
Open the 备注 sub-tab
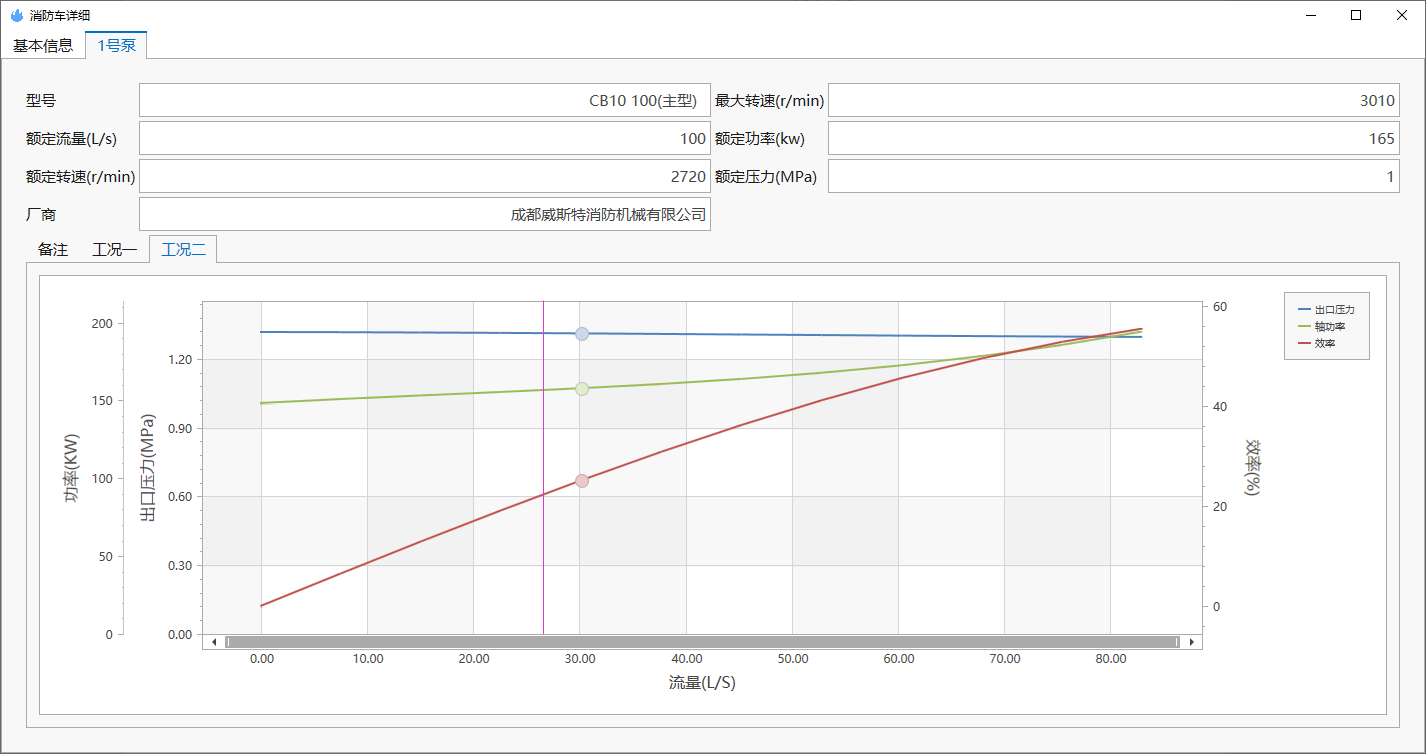click(x=53, y=250)
